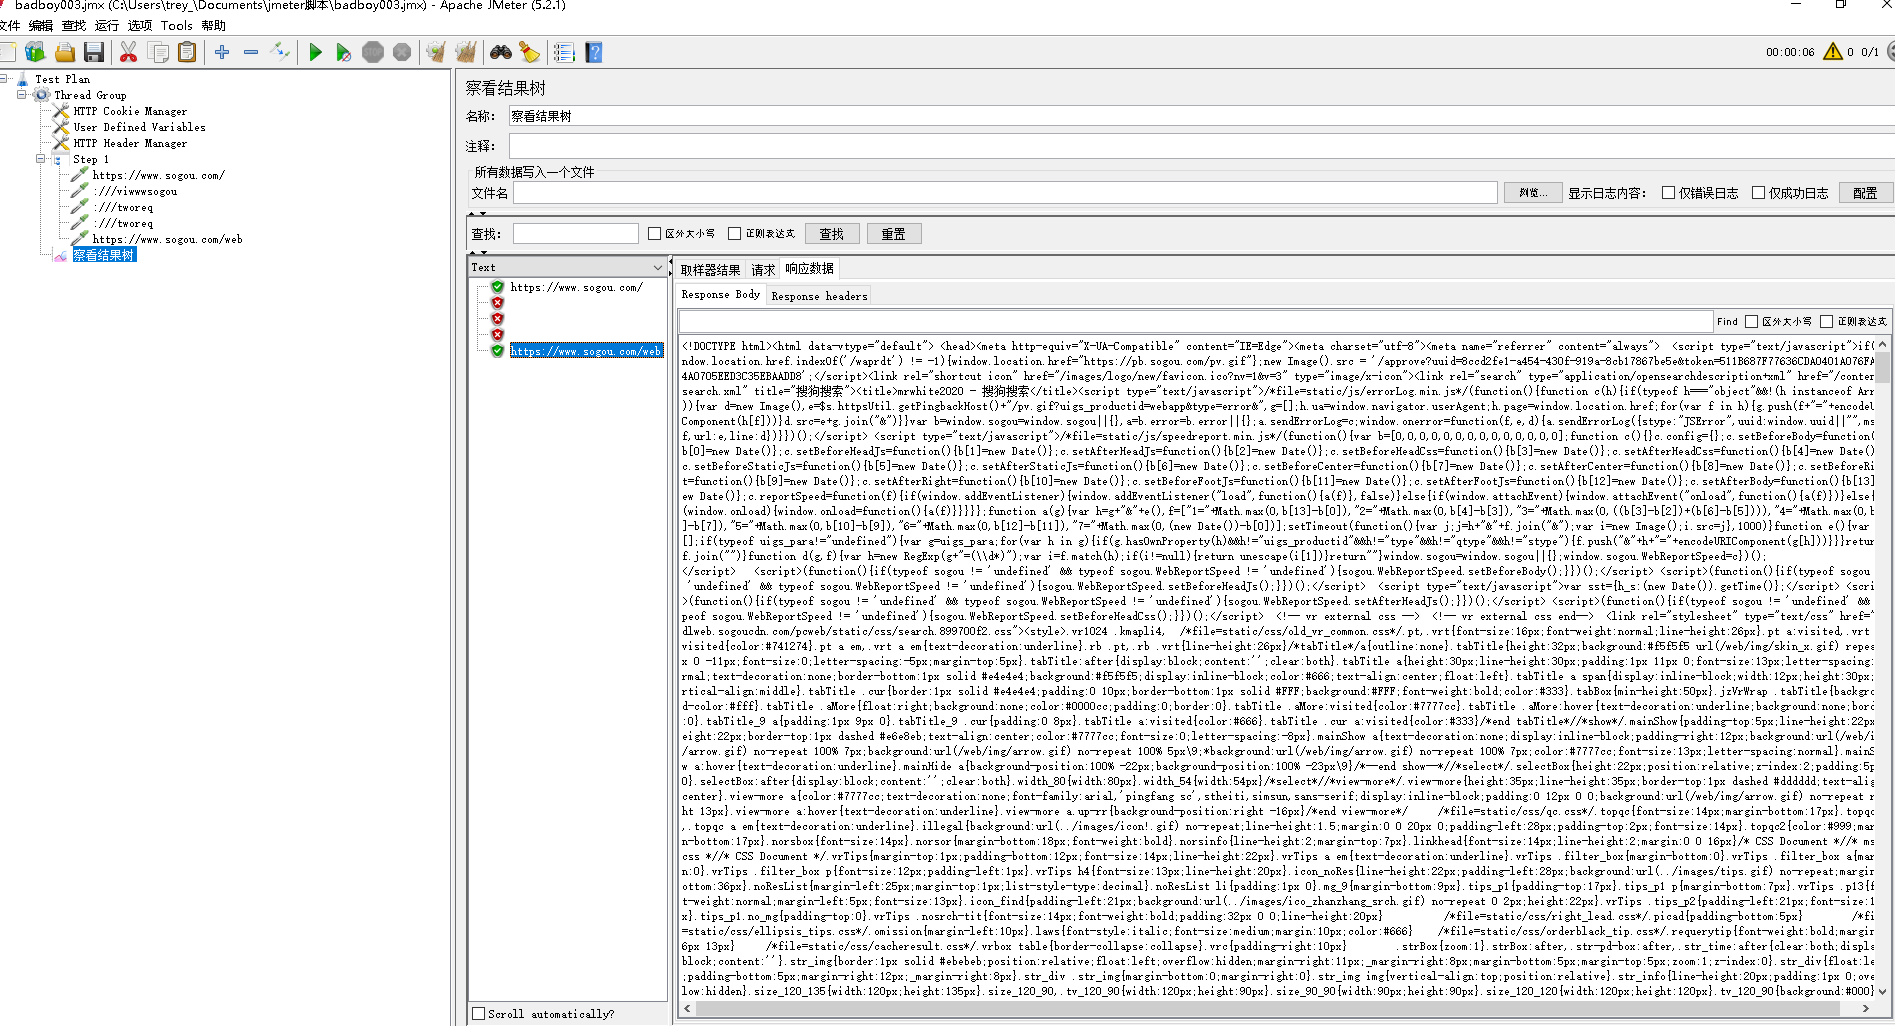Open Search with binoculars icon

click(x=500, y=52)
